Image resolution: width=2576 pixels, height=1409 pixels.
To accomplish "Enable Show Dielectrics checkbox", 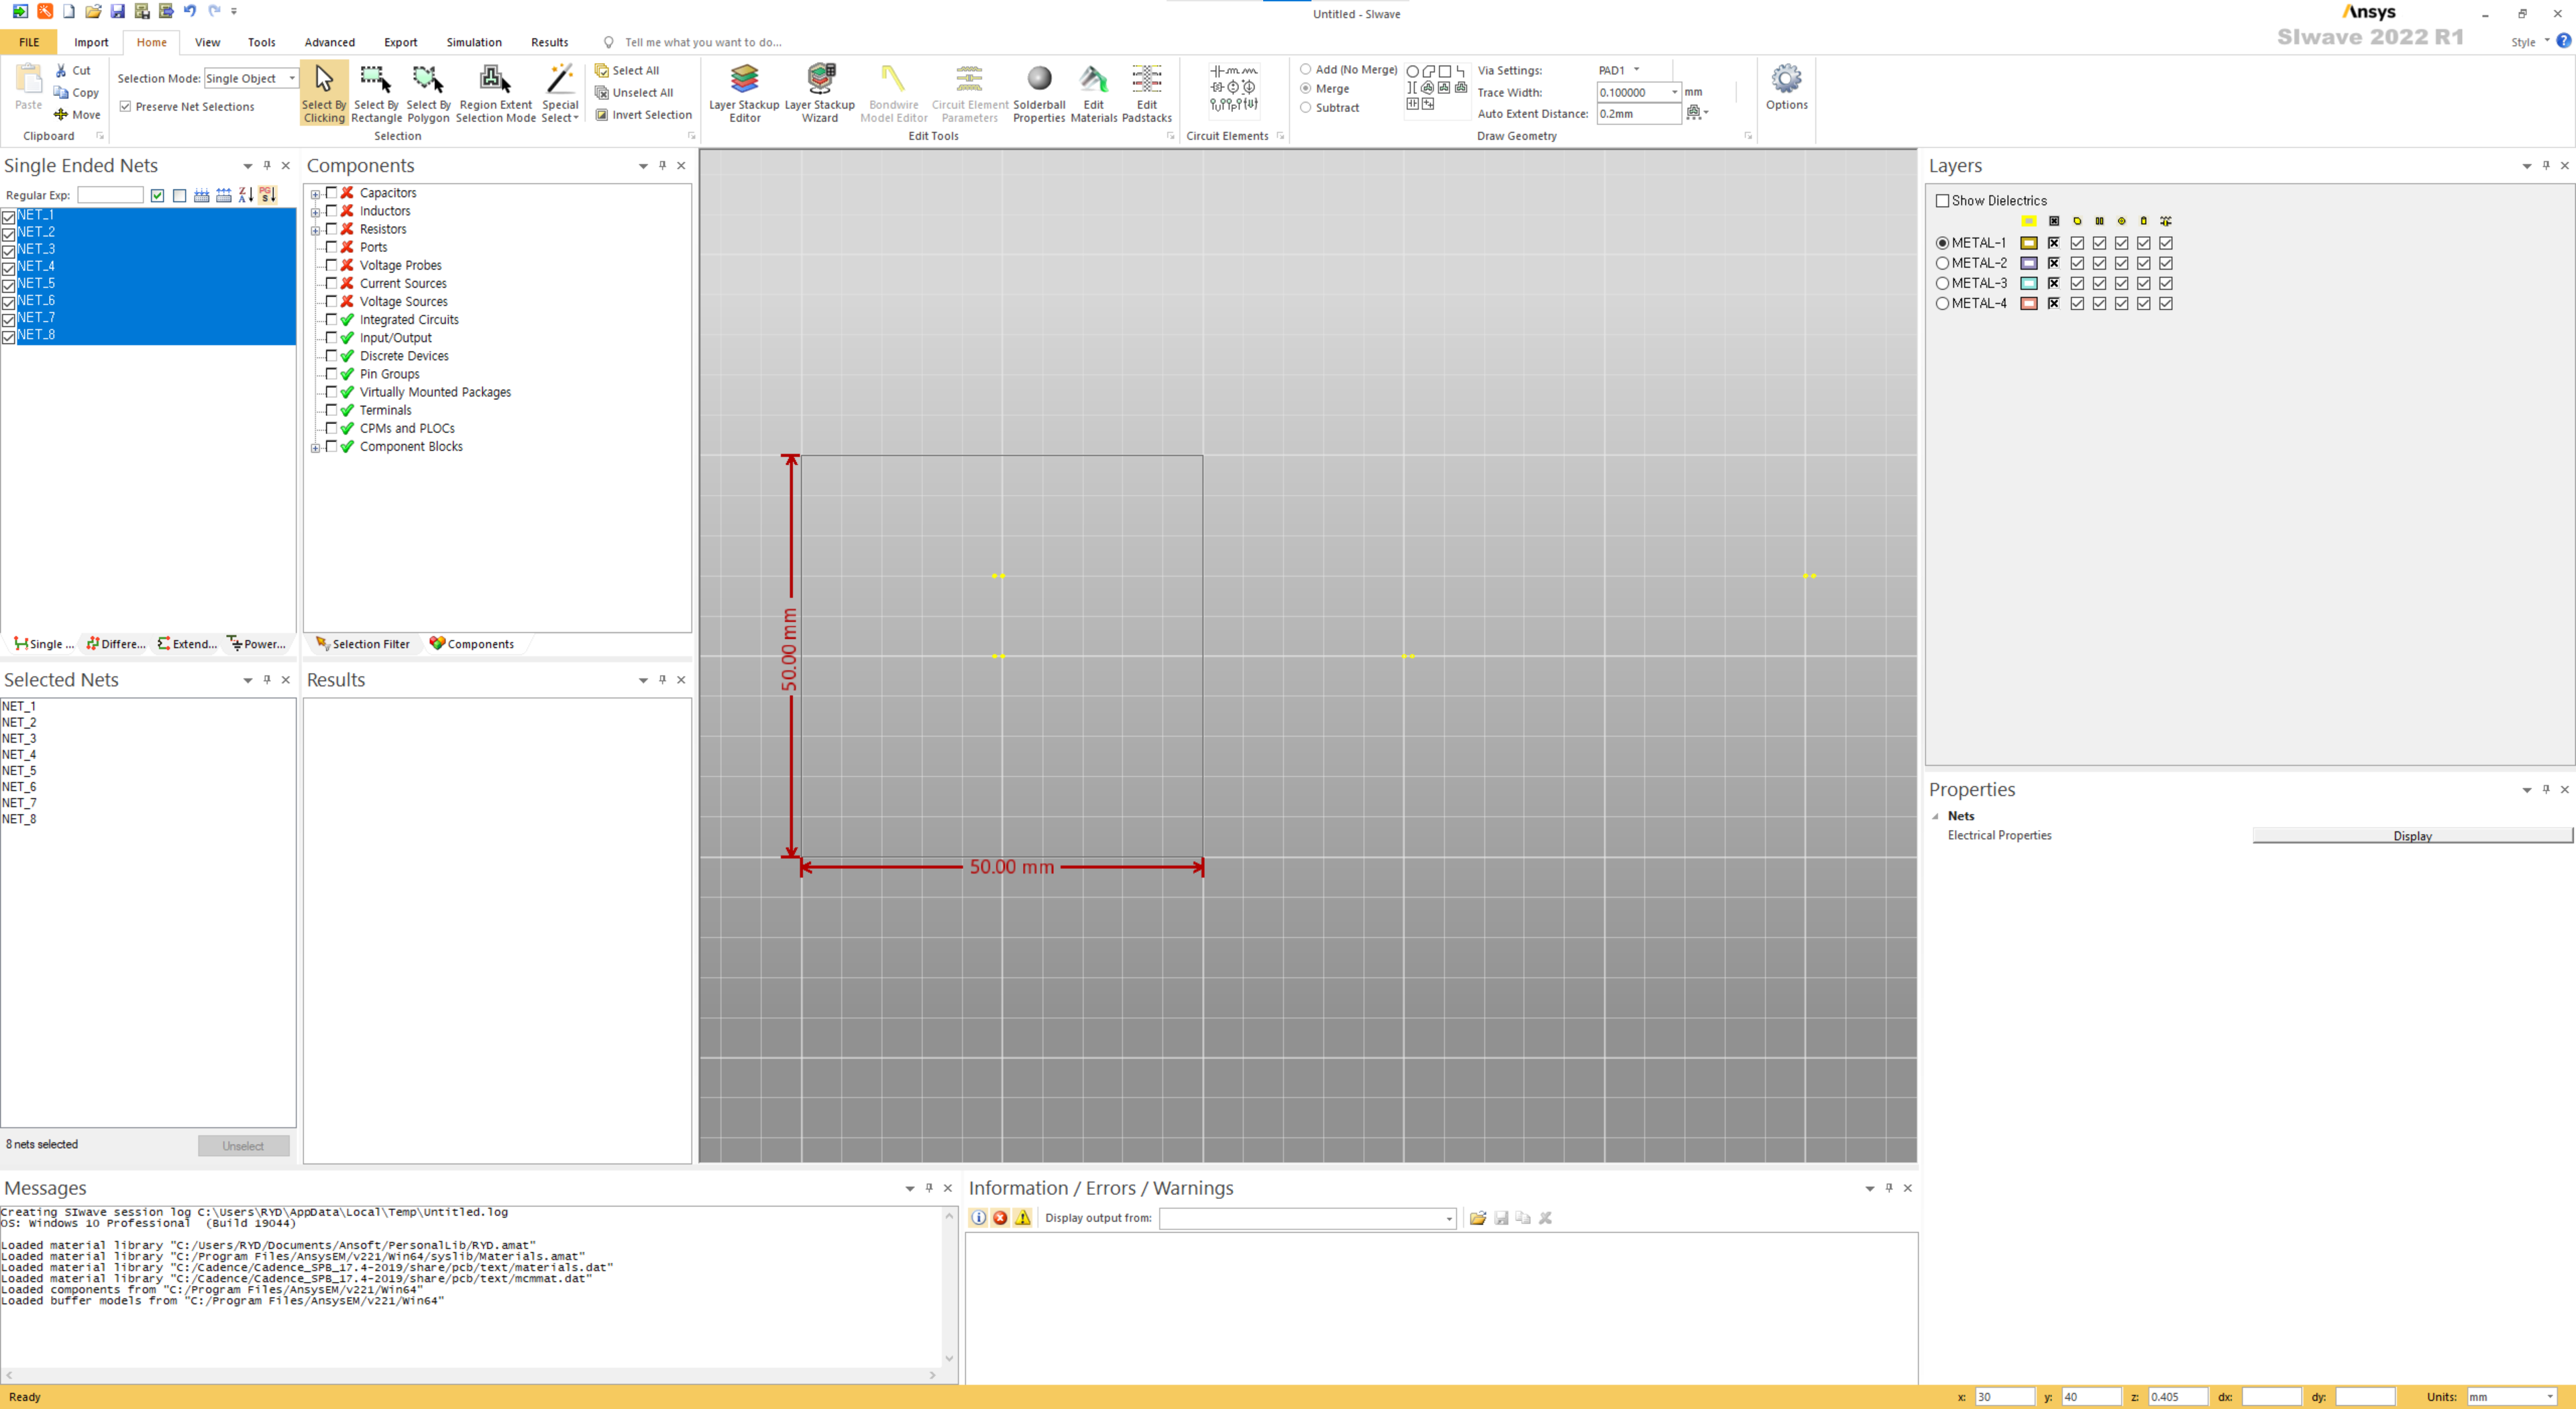I will (x=1942, y=201).
